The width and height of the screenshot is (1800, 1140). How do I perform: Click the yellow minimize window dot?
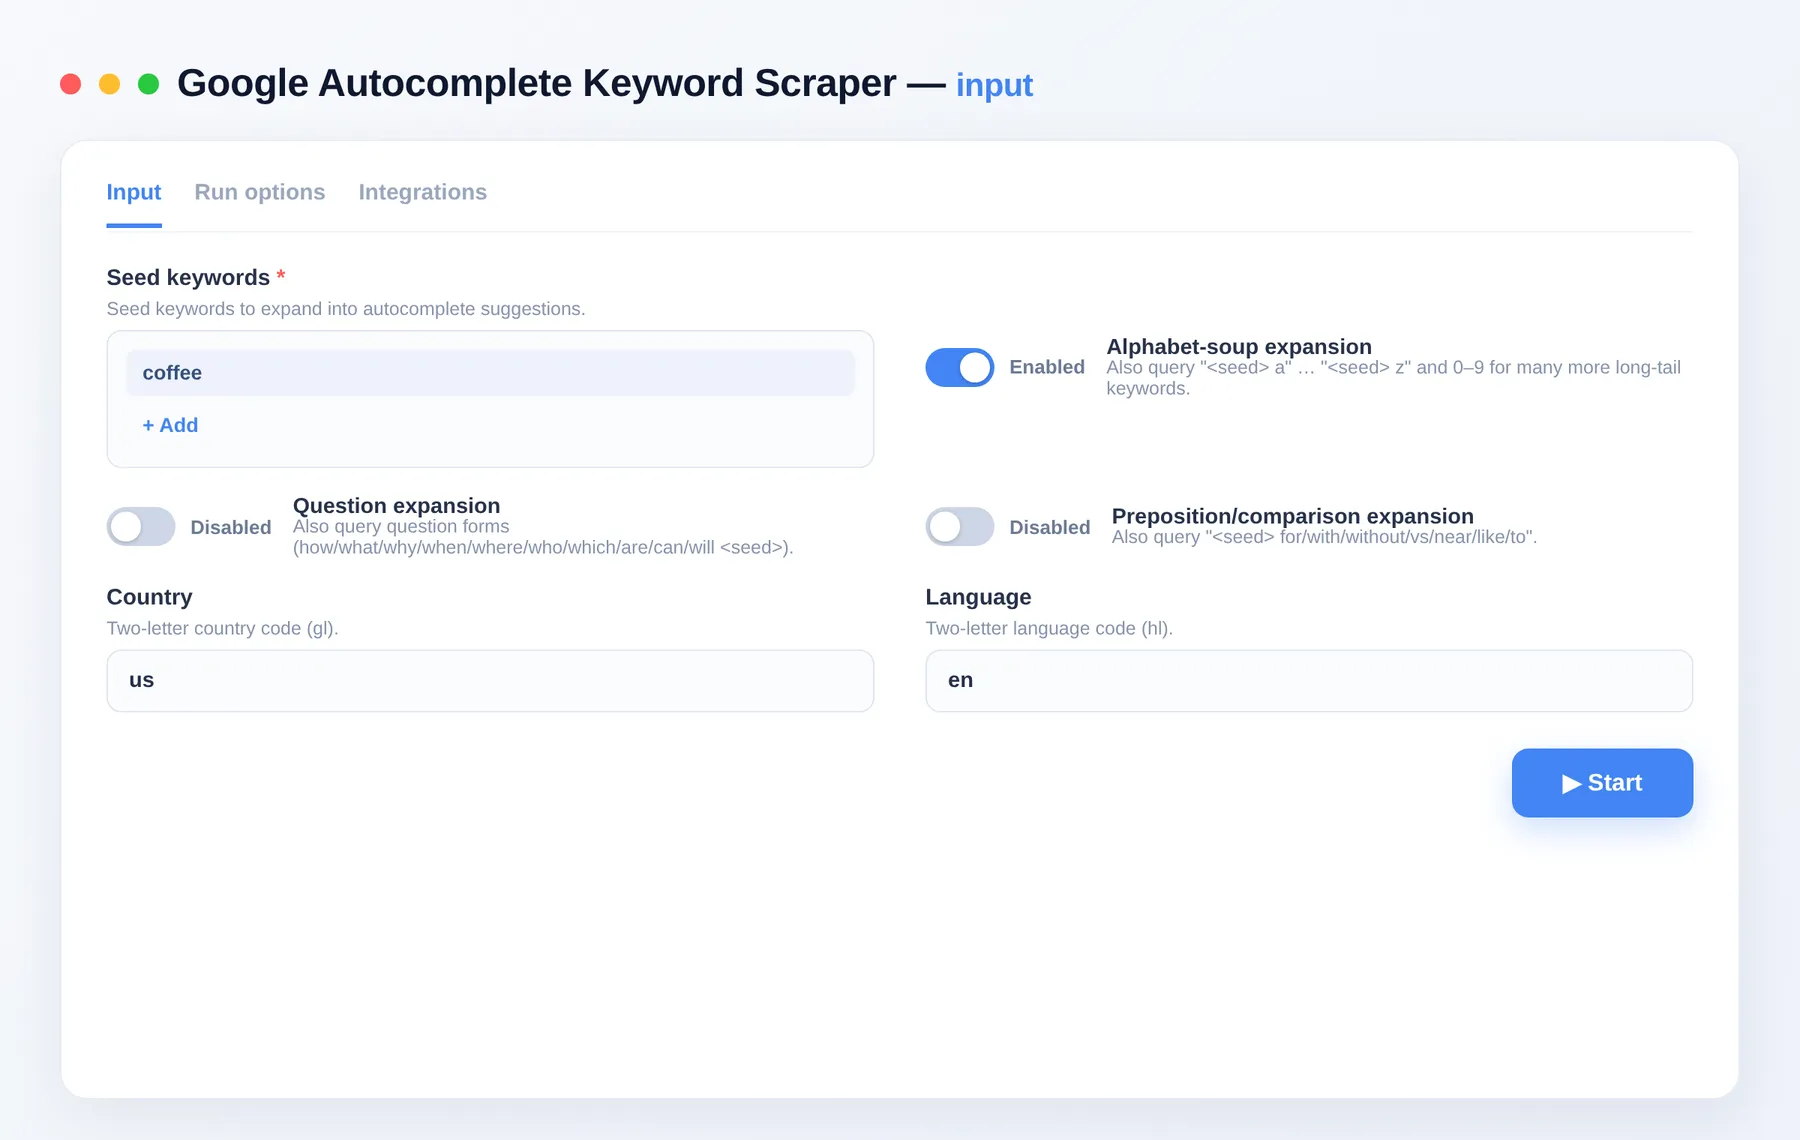[109, 84]
